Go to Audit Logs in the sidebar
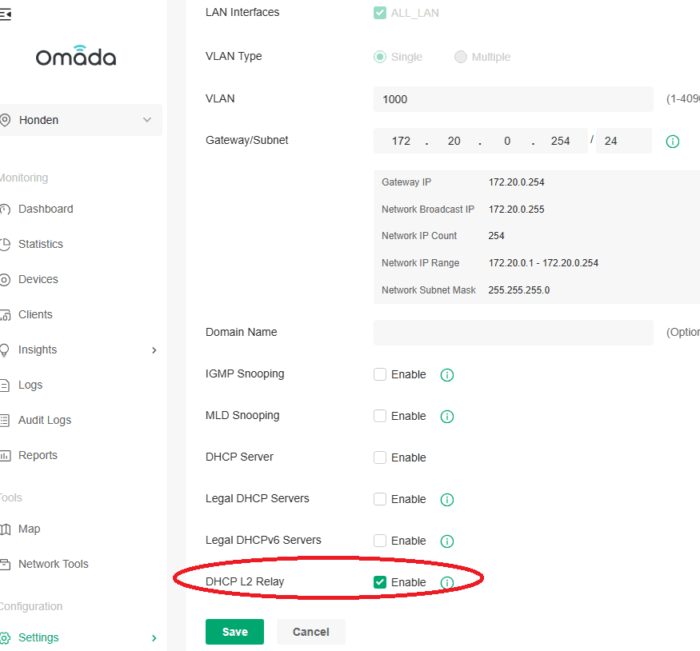 (x=45, y=420)
